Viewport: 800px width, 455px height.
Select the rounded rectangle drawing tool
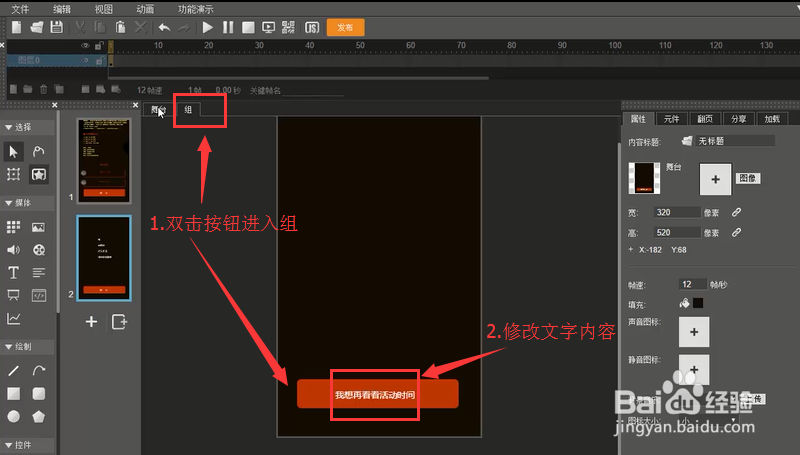coord(39,394)
